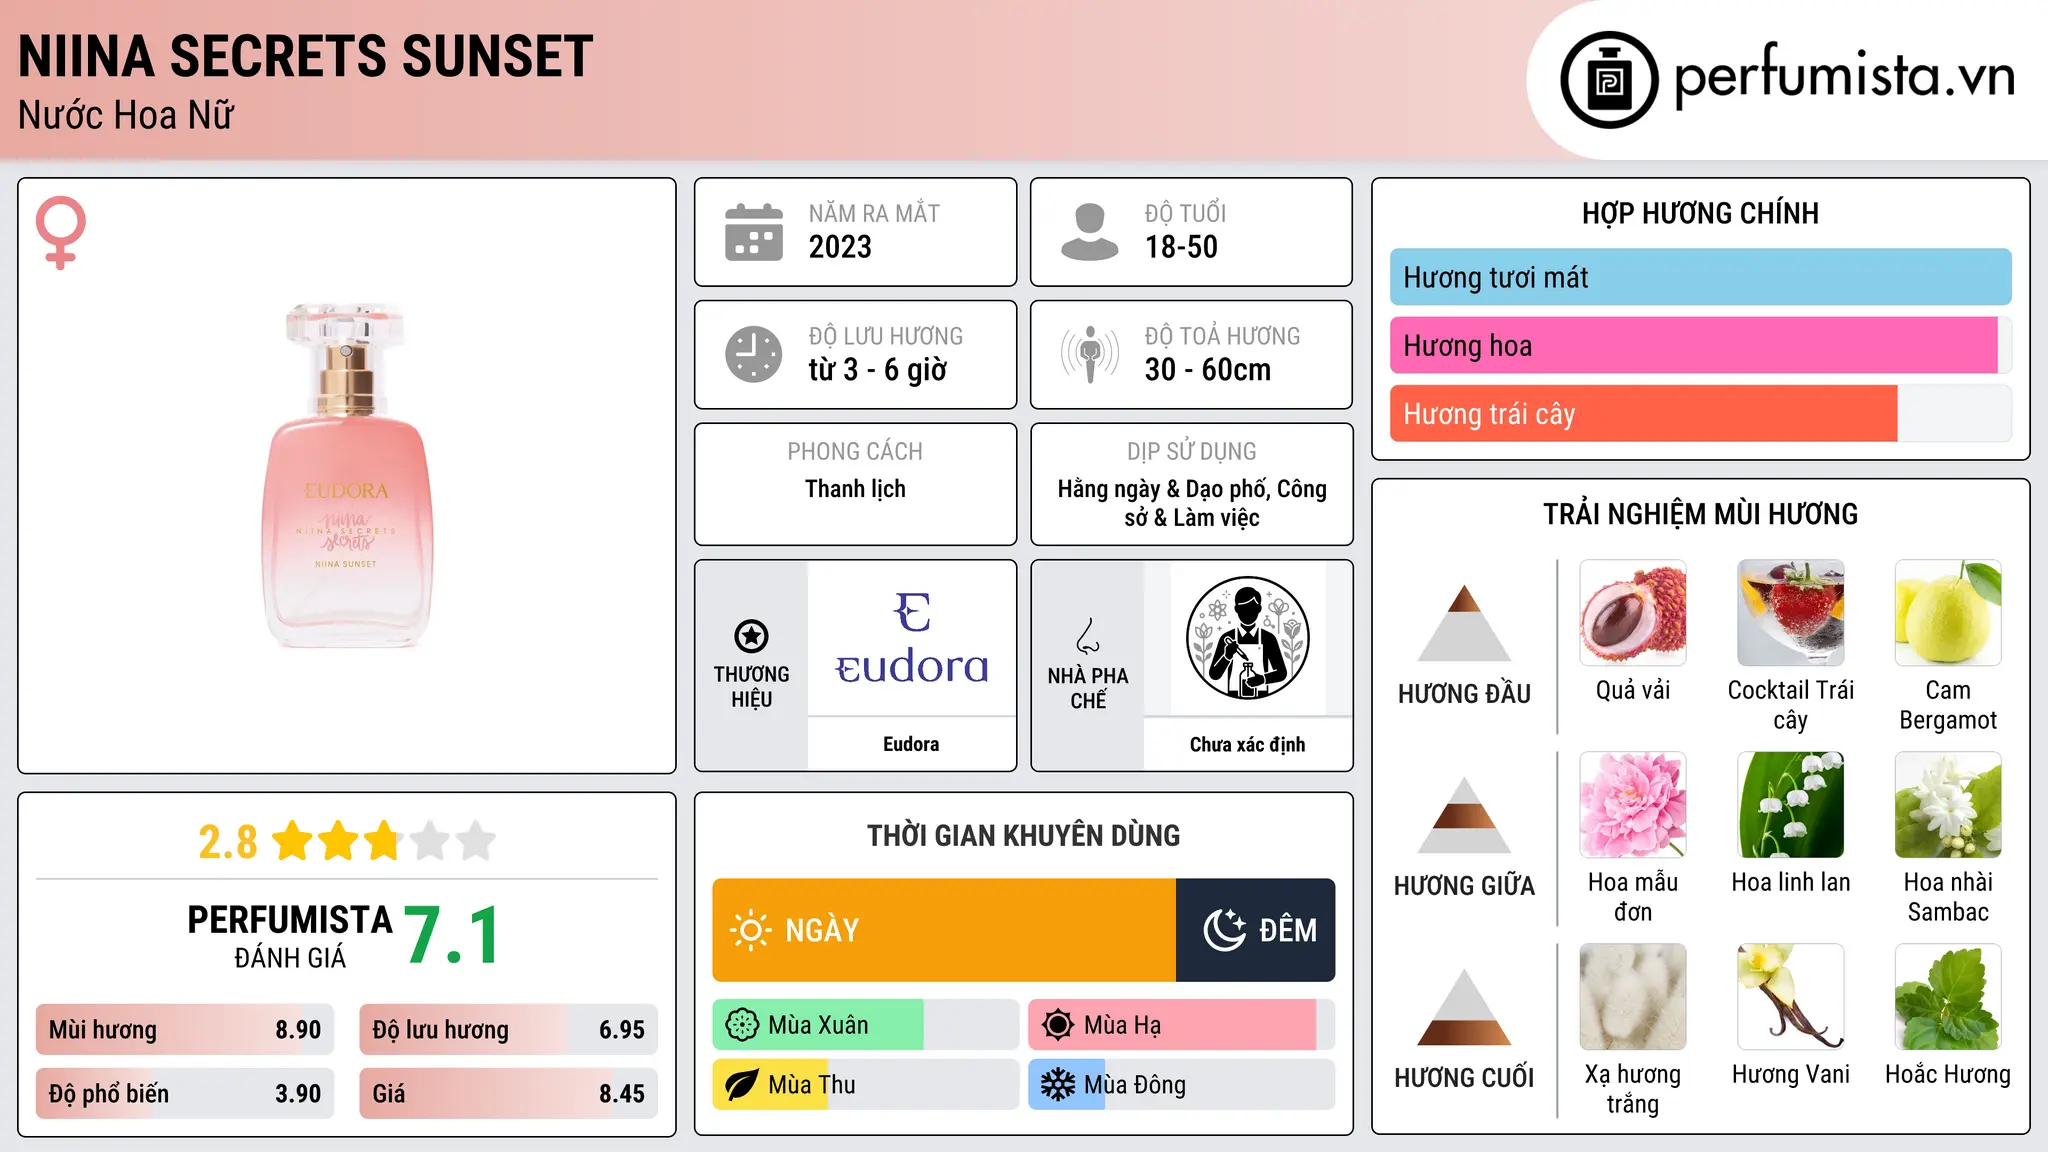Select the Hoắc Hương patchouli image

(1948, 997)
